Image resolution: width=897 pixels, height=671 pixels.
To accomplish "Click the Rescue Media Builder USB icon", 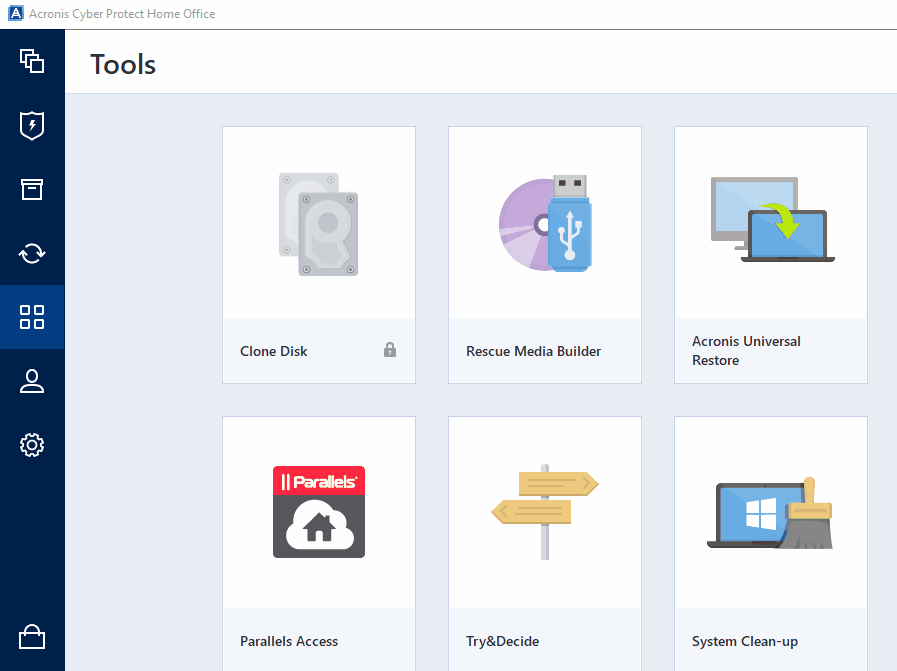I will tap(545, 223).
